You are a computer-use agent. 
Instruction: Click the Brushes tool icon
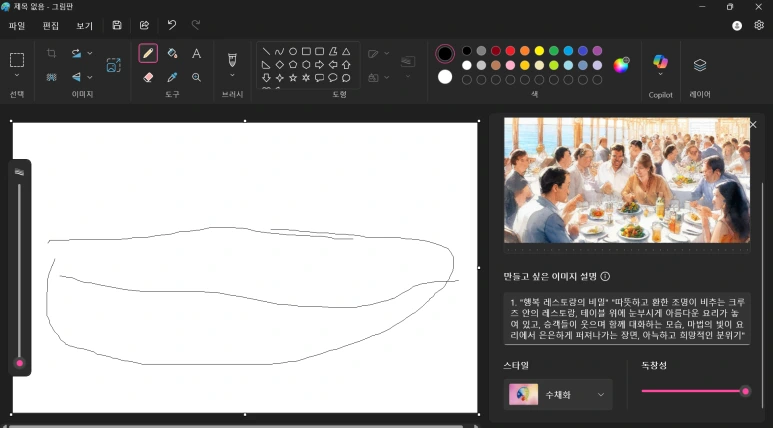(232, 60)
